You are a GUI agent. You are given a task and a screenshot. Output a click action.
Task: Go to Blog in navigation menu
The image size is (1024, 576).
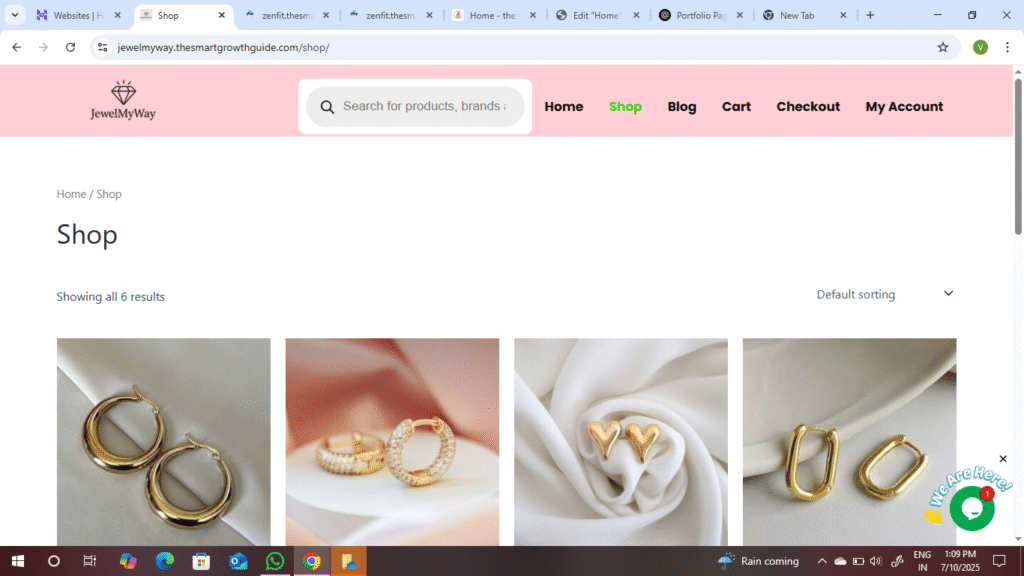pyautogui.click(x=682, y=107)
